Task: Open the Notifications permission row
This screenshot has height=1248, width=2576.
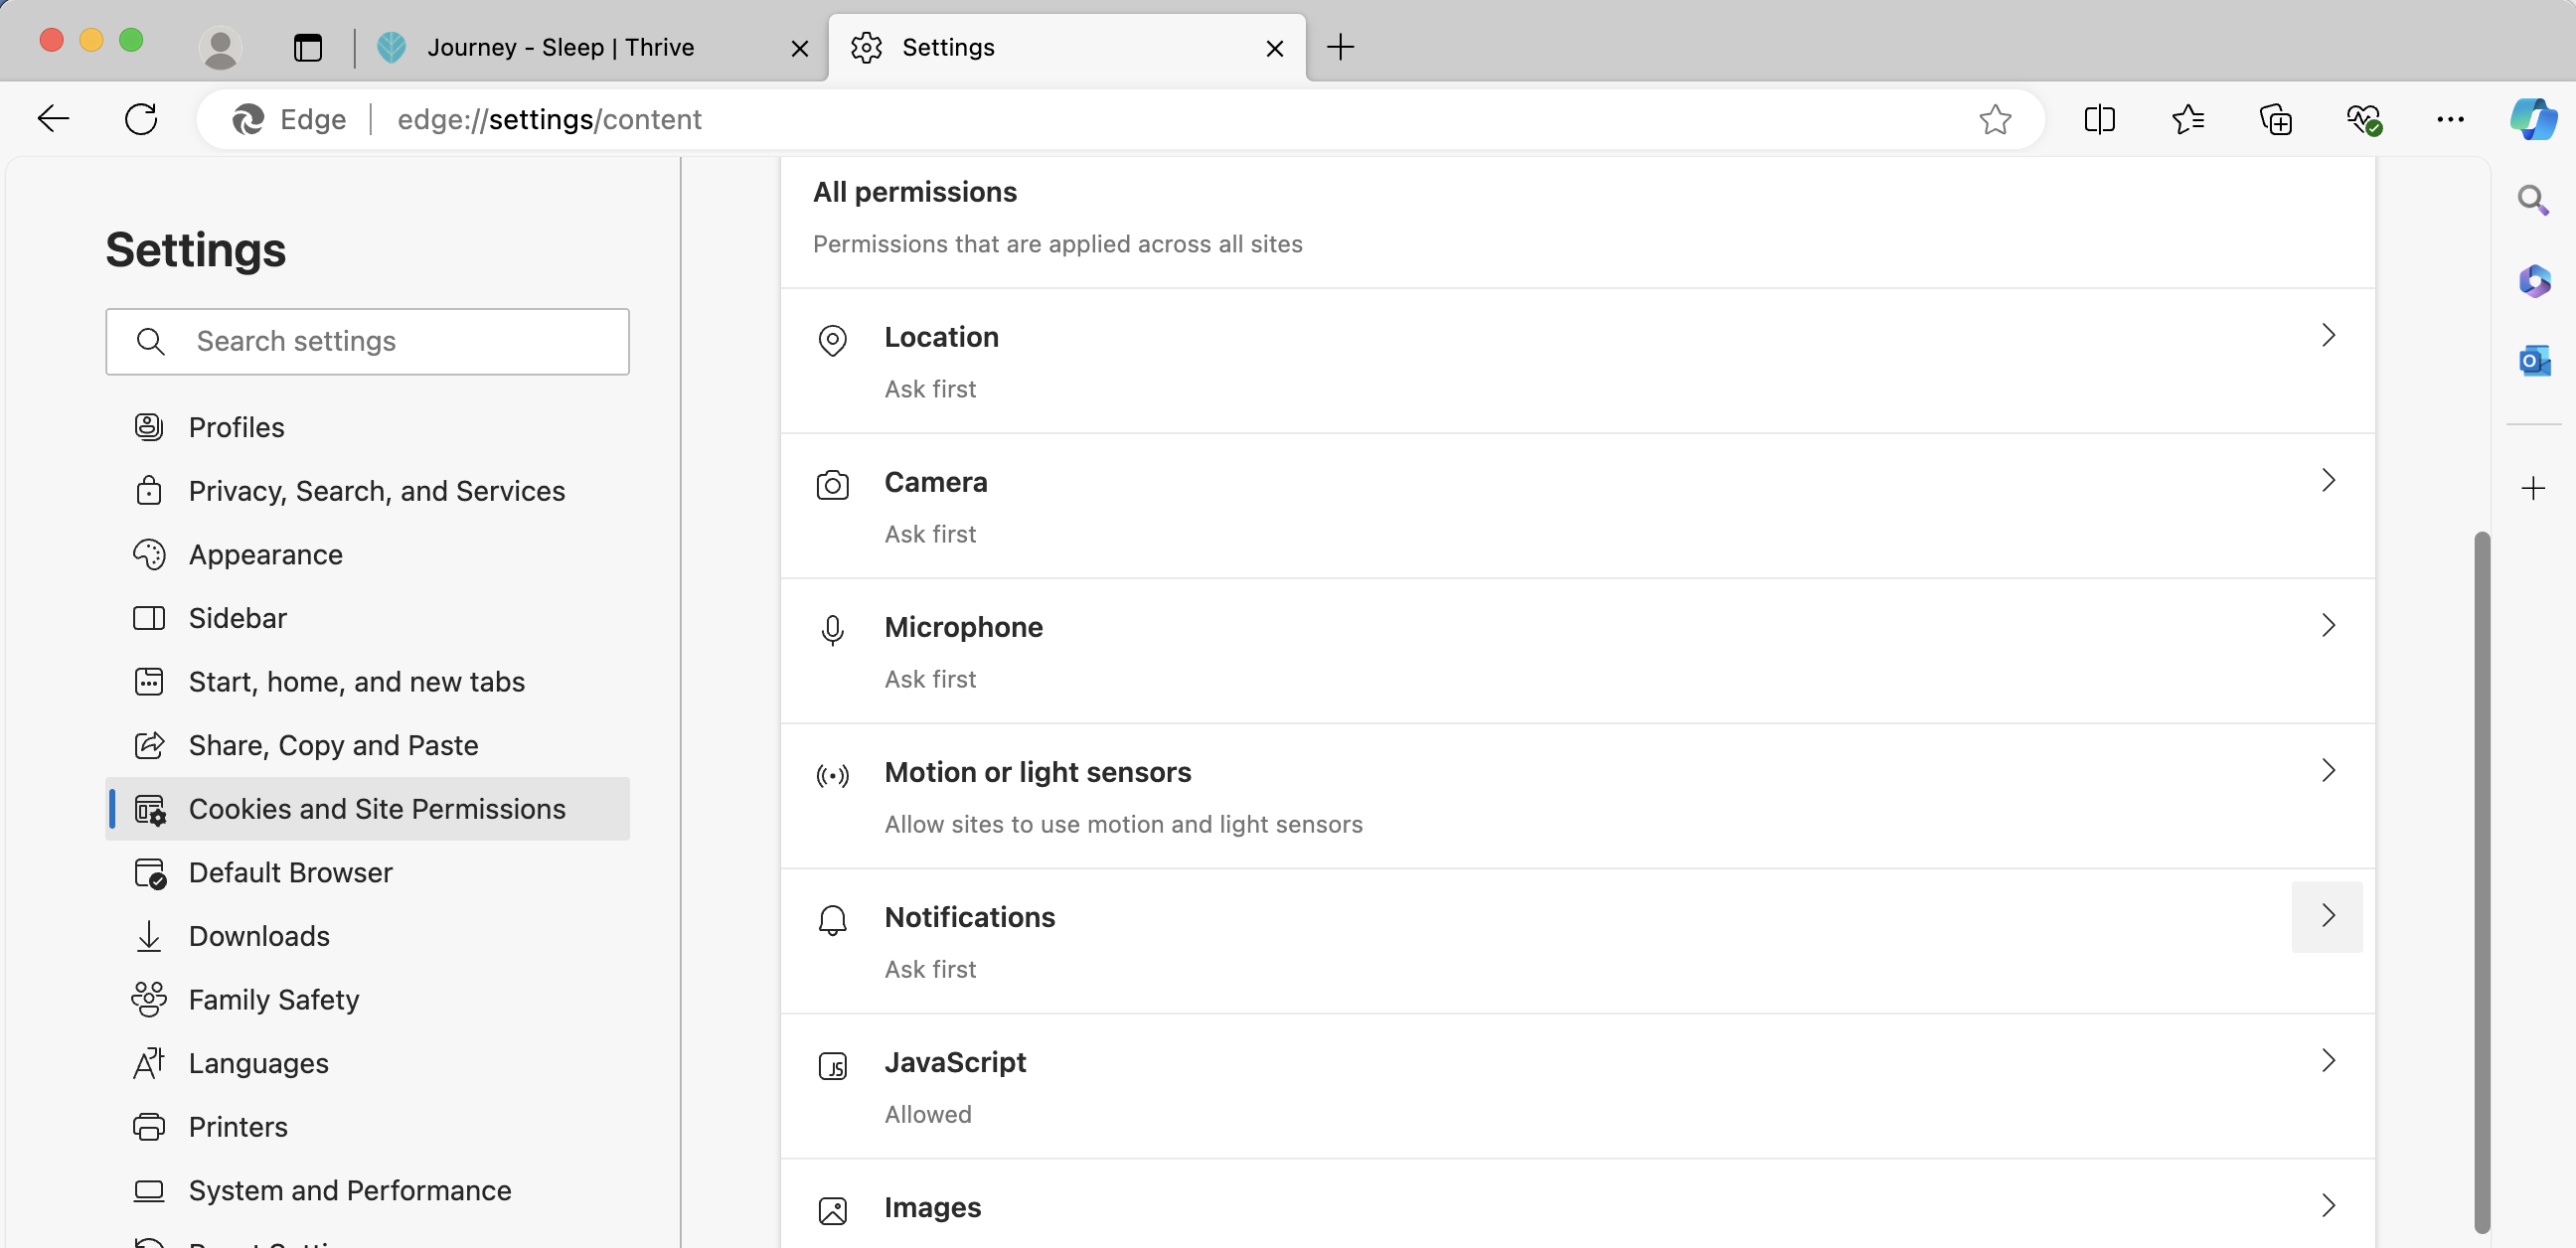Action: tap(1577, 941)
